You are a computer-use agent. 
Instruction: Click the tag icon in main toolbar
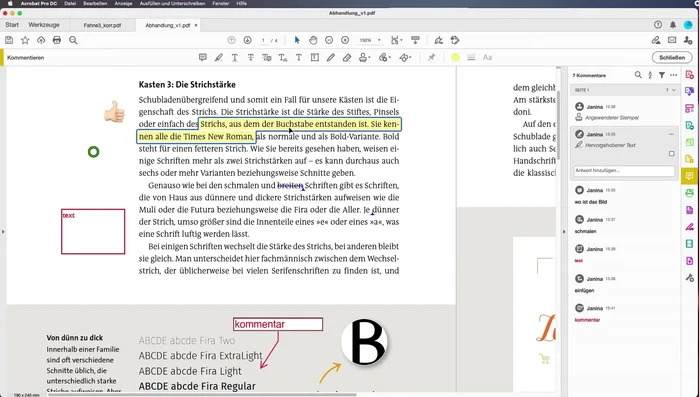click(x=455, y=40)
